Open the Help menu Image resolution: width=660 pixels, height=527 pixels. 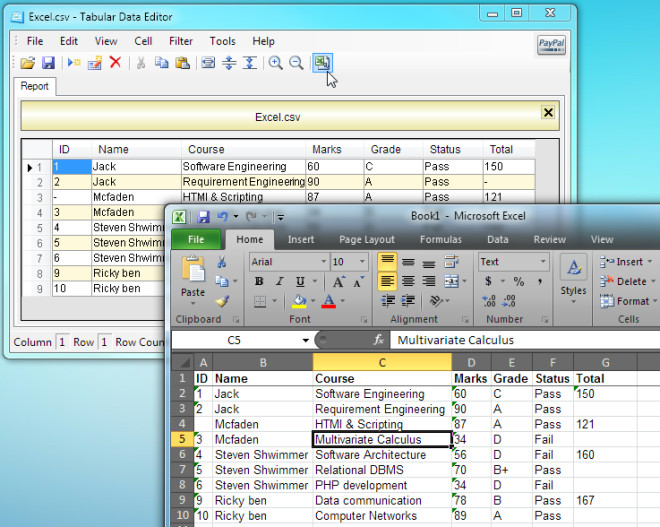[263, 41]
